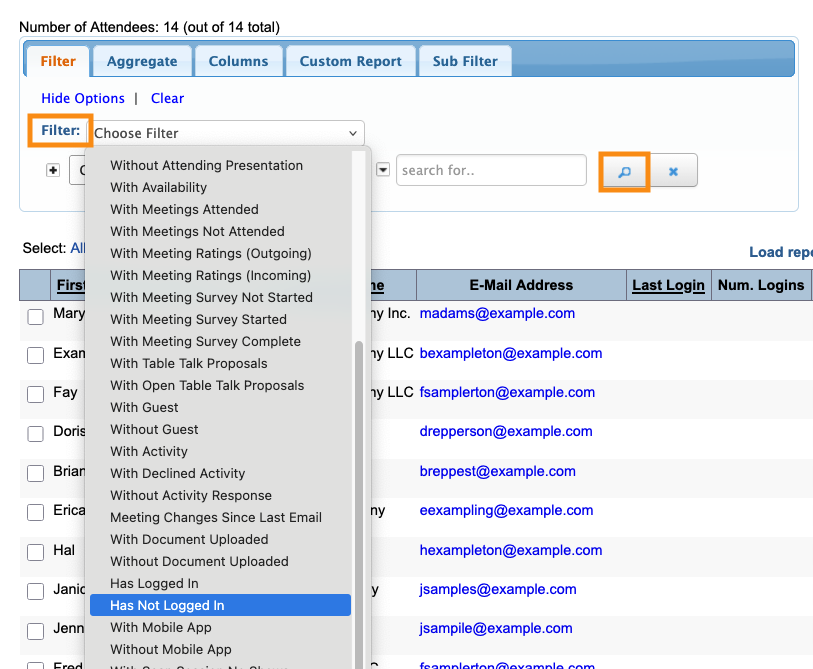This screenshot has width=813, height=669.
Task: Select 'With Guest' filter option
Action: 220,408
